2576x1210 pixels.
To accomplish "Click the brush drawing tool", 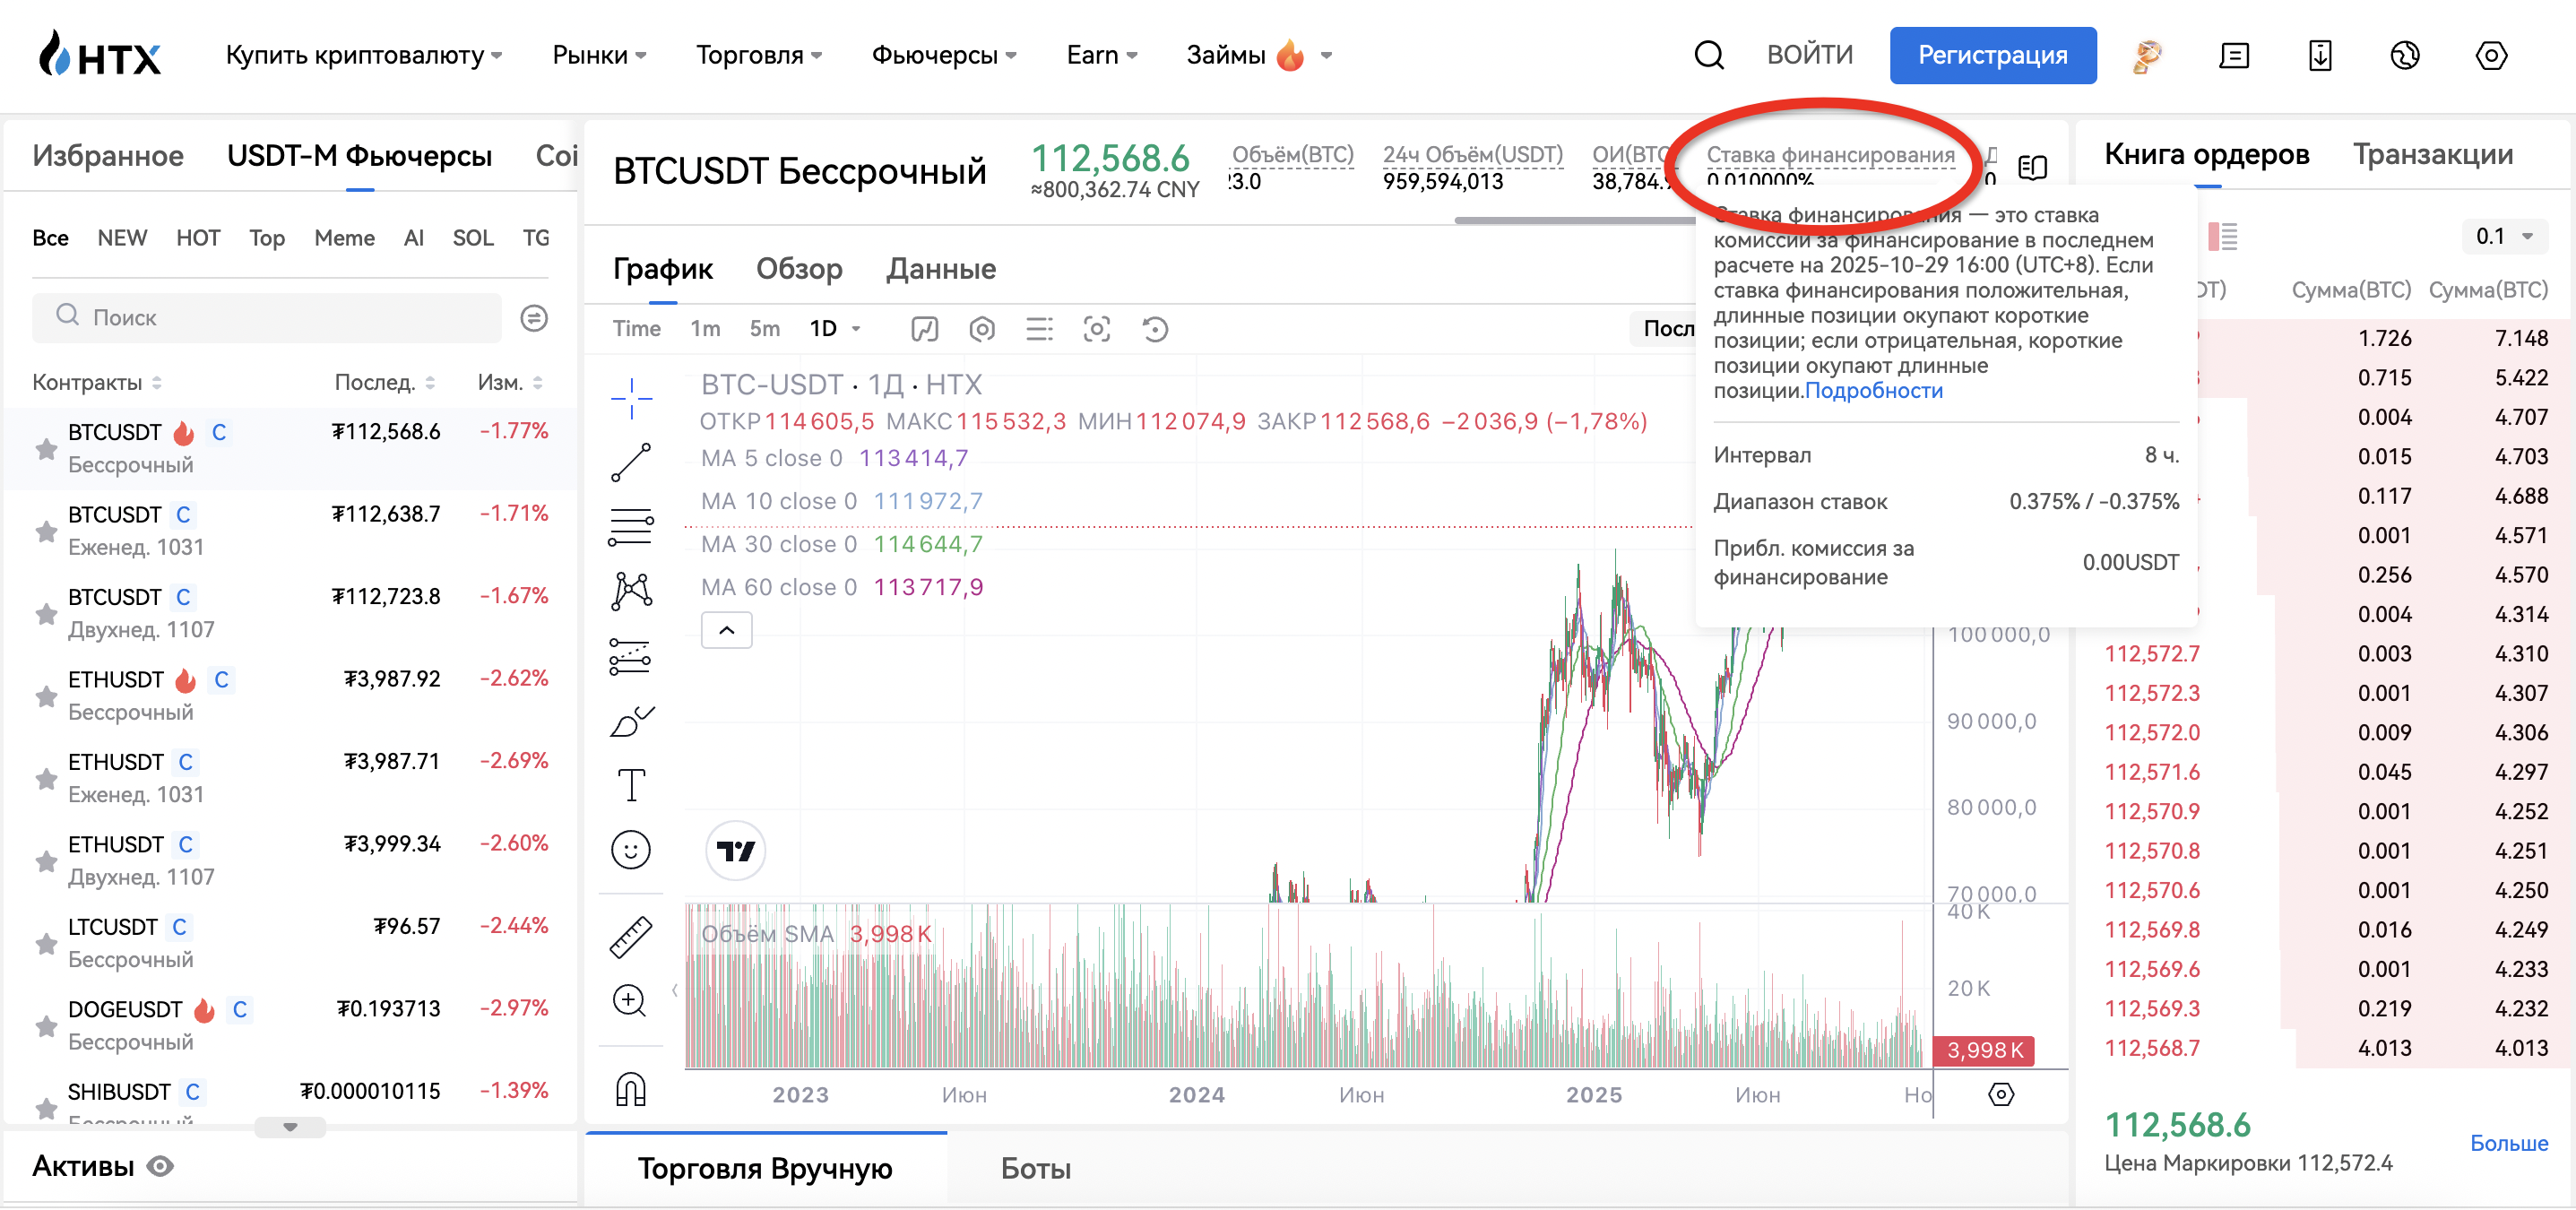I will (631, 720).
